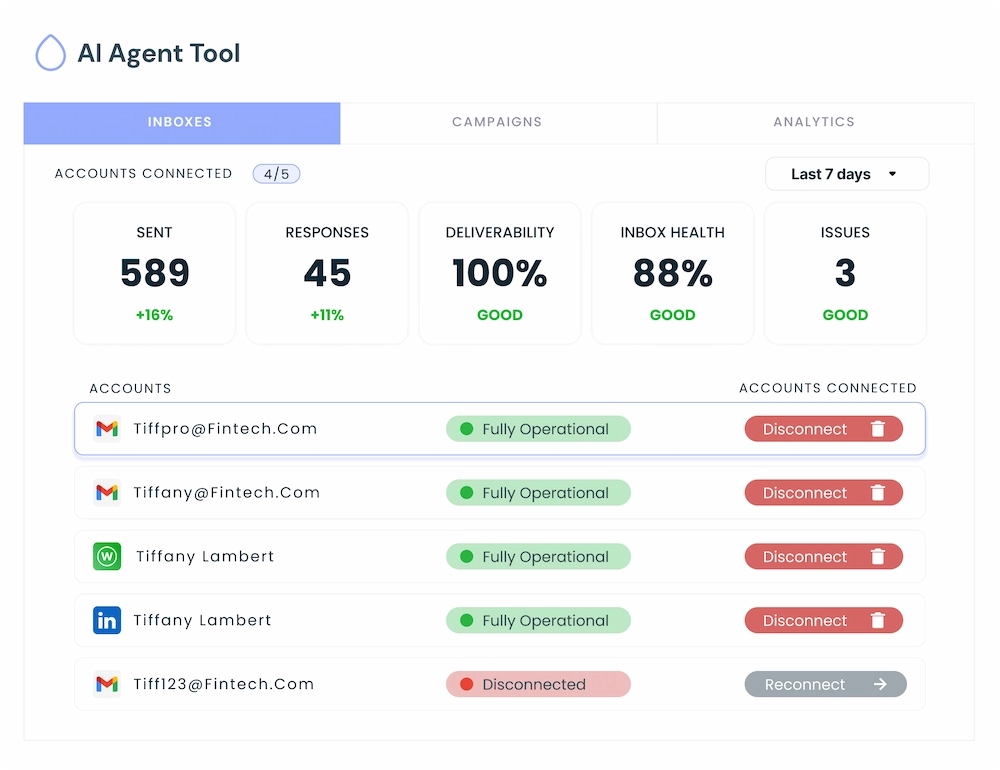The image size is (1000, 770).
Task: Click trash icon in Tiffany@Fintech.Com row
Action: click(878, 492)
